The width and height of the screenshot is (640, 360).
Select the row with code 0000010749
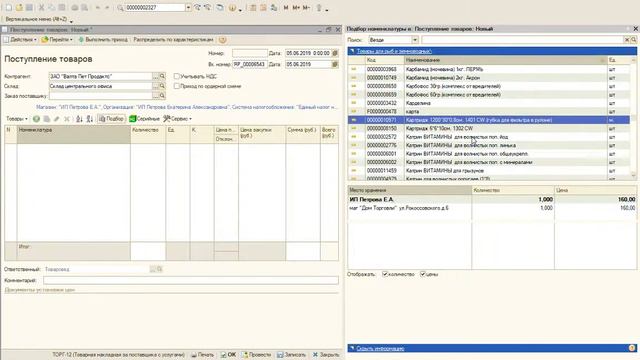(489, 78)
